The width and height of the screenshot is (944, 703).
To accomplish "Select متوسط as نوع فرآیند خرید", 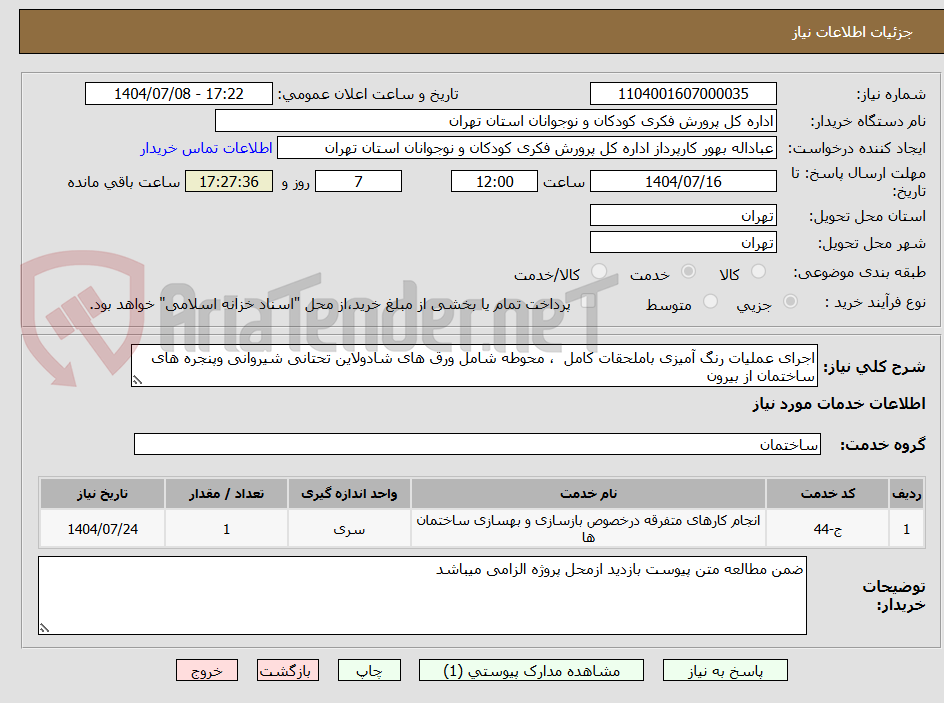I will 711,304.
